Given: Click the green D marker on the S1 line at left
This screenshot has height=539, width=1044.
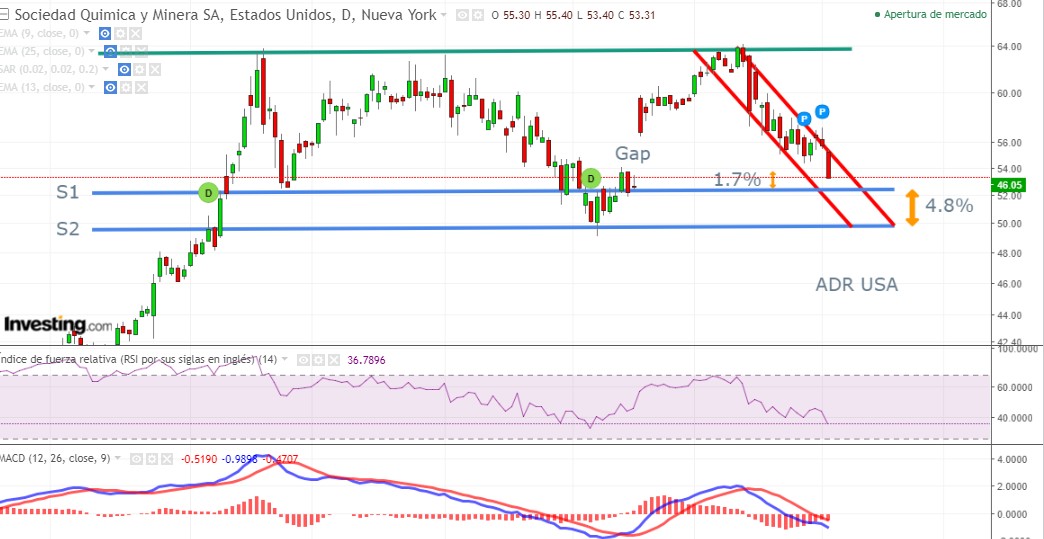Looking at the screenshot, I should click(x=208, y=193).
